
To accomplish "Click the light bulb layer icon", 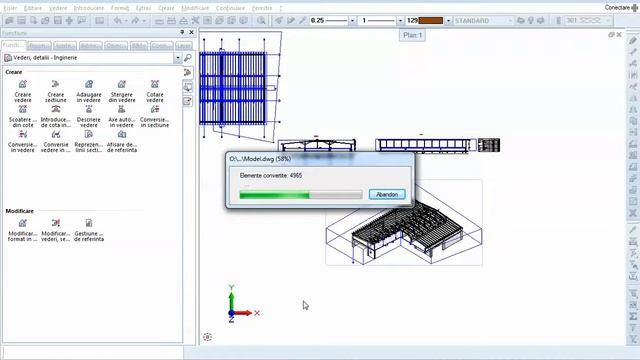I will click(531, 20).
